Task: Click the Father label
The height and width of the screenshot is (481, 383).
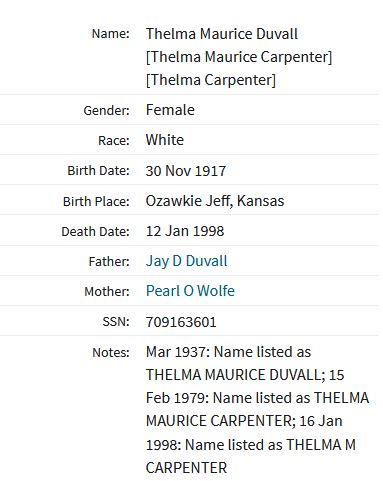Action: pos(109,262)
